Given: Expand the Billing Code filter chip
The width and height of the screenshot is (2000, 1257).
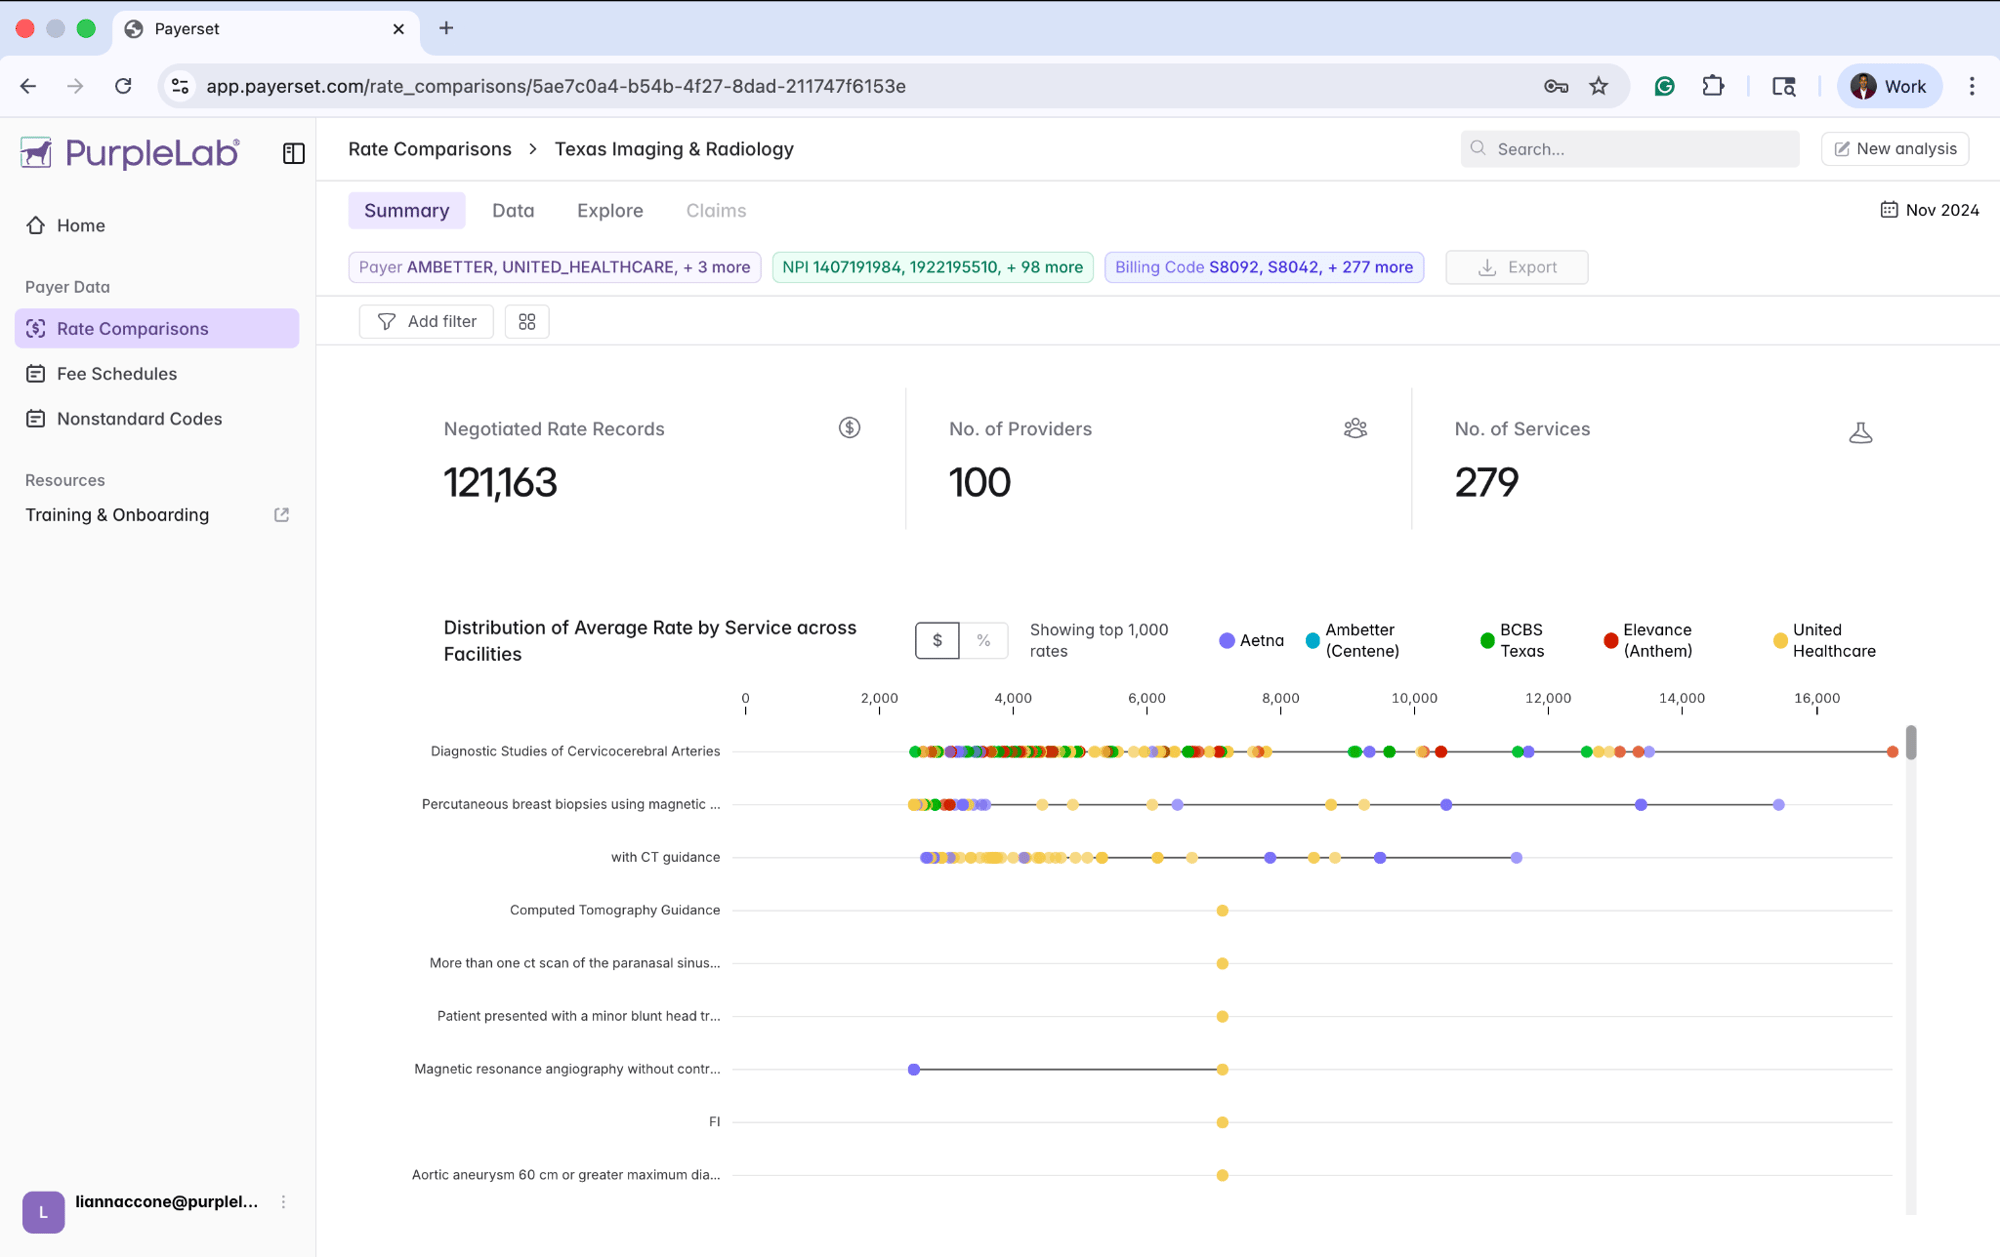Looking at the screenshot, I should click(x=1263, y=267).
